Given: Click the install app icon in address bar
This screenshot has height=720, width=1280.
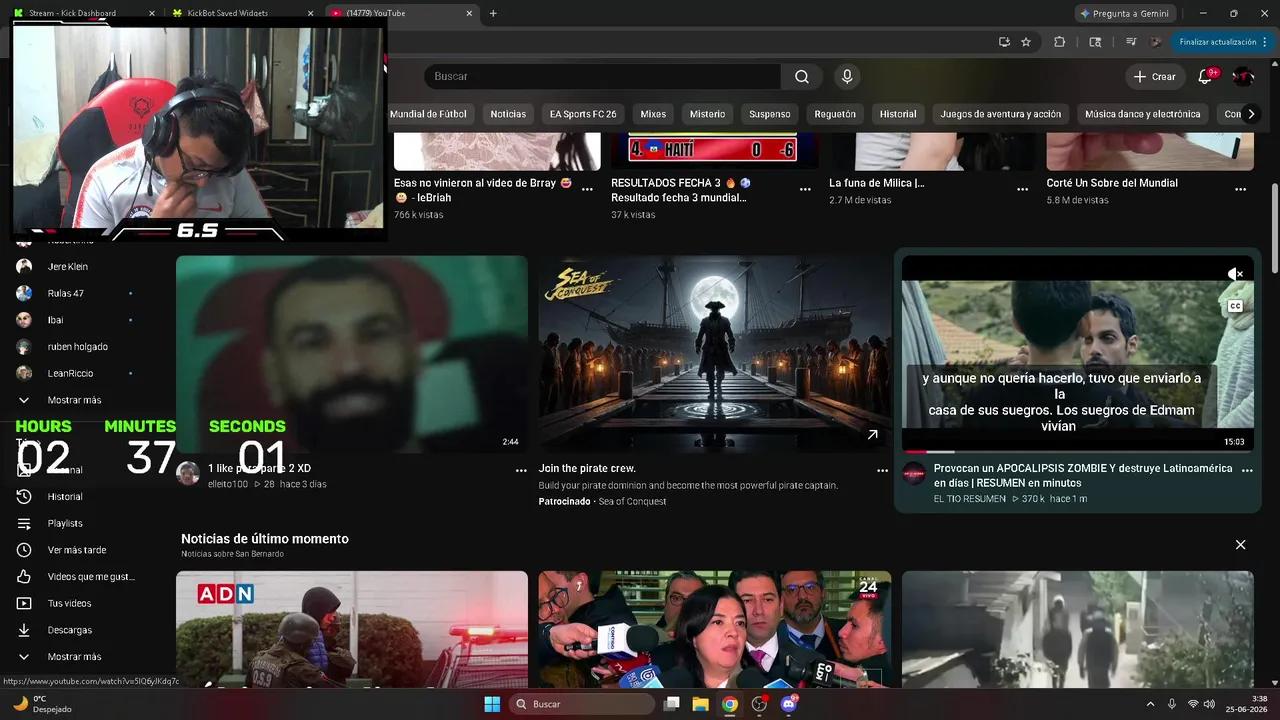Looking at the screenshot, I should (x=1004, y=42).
